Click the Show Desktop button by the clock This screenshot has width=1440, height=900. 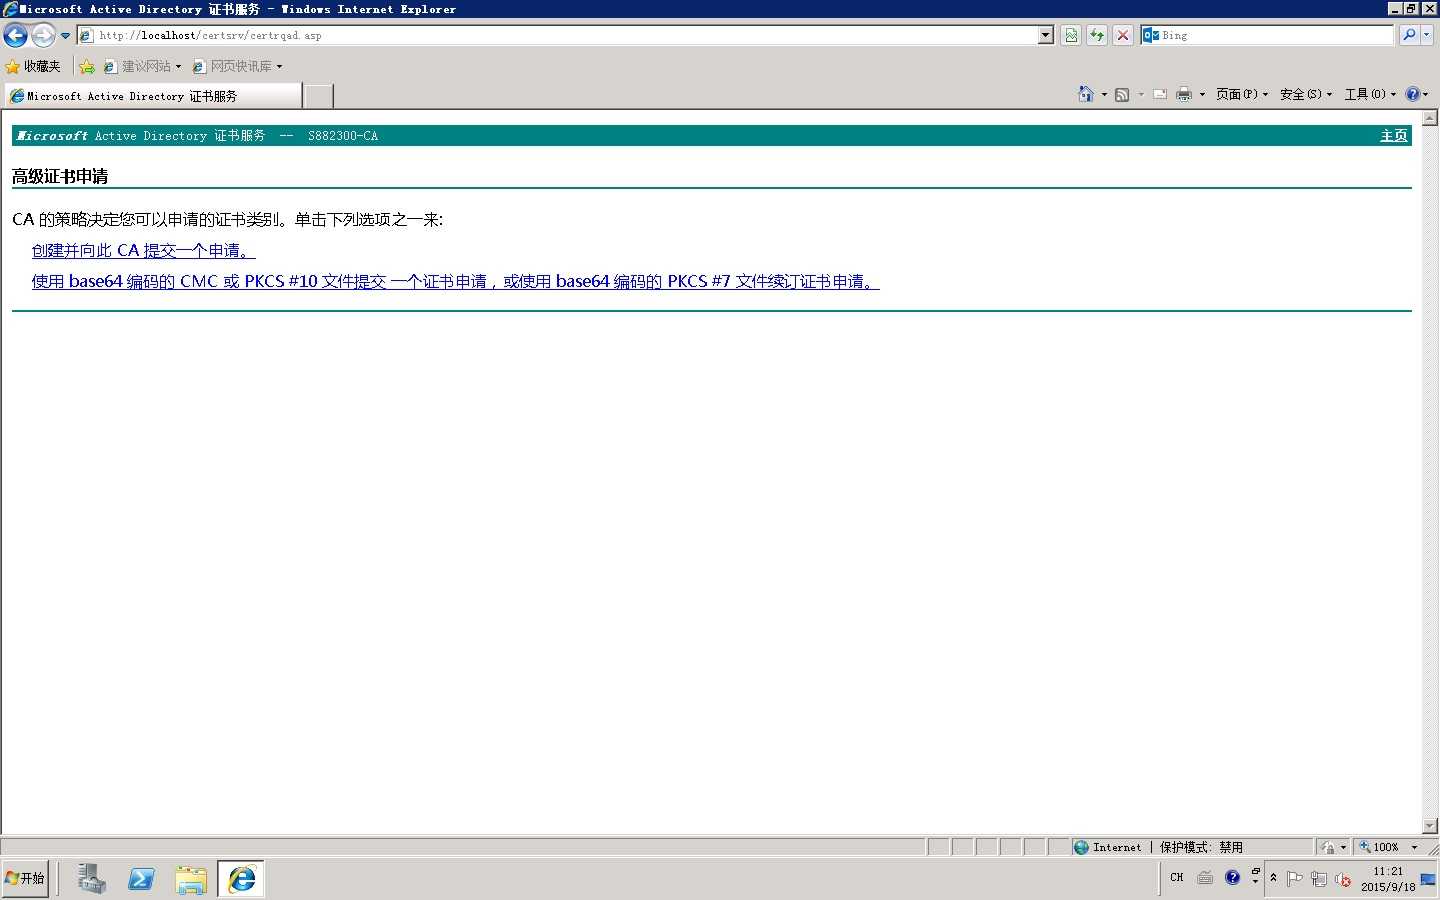1429,879
